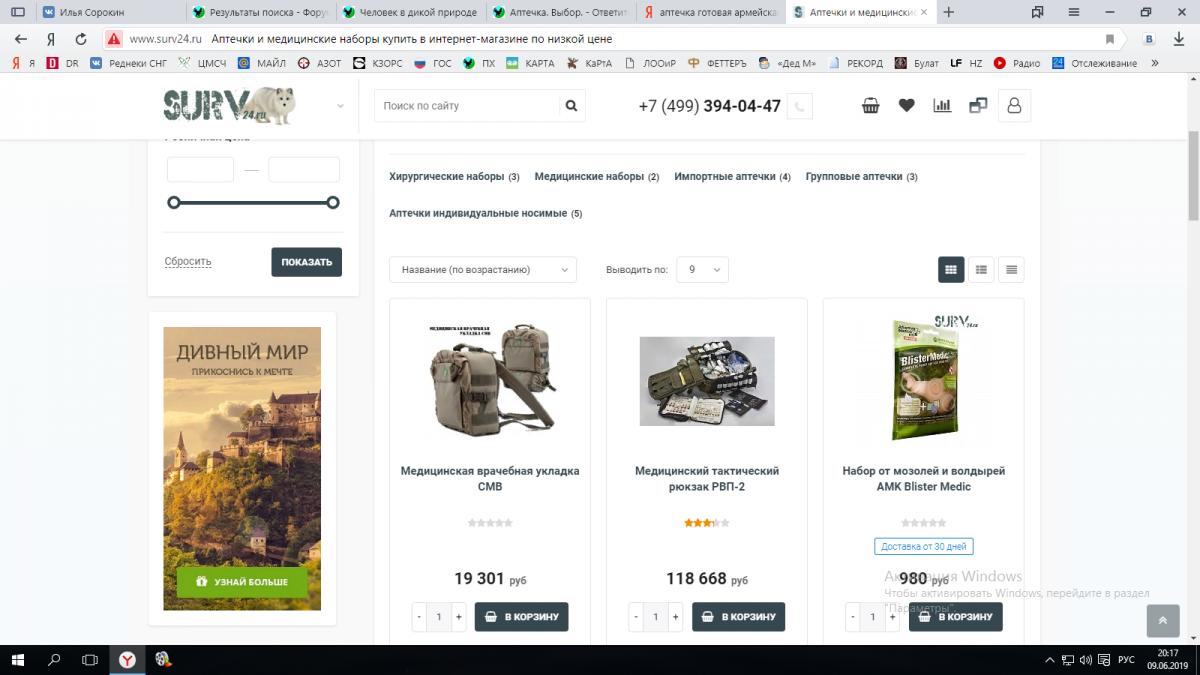Click the bar chart statistics icon
This screenshot has height=675, width=1200.
(x=942, y=106)
